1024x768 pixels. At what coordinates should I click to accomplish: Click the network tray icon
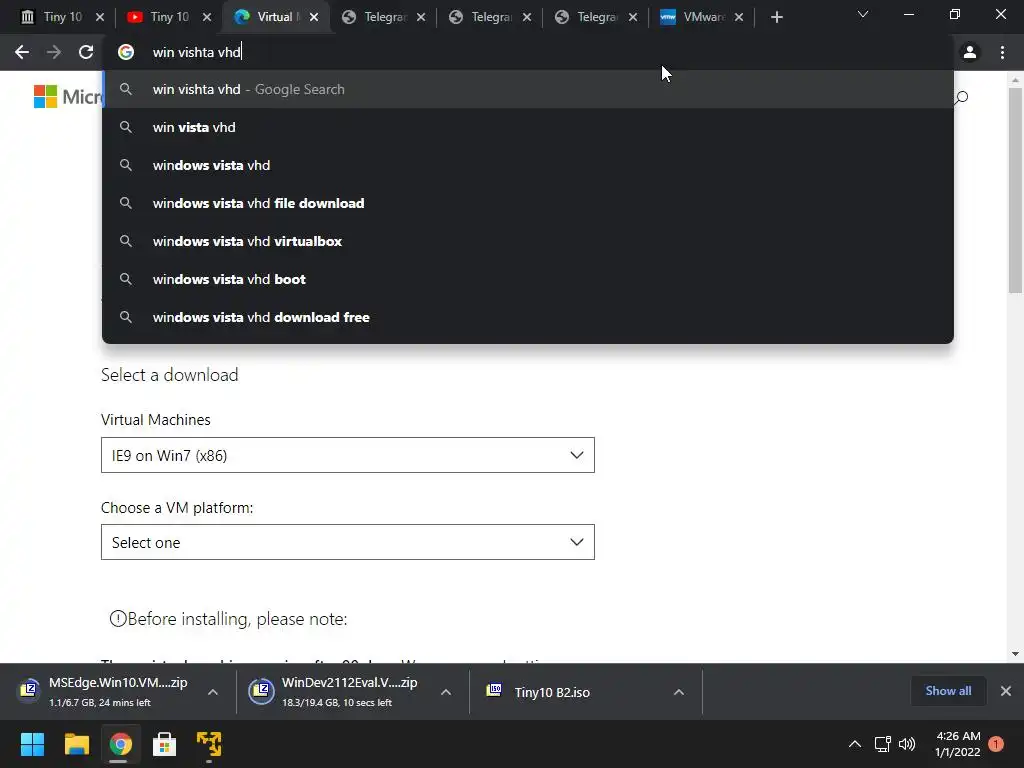click(882, 744)
